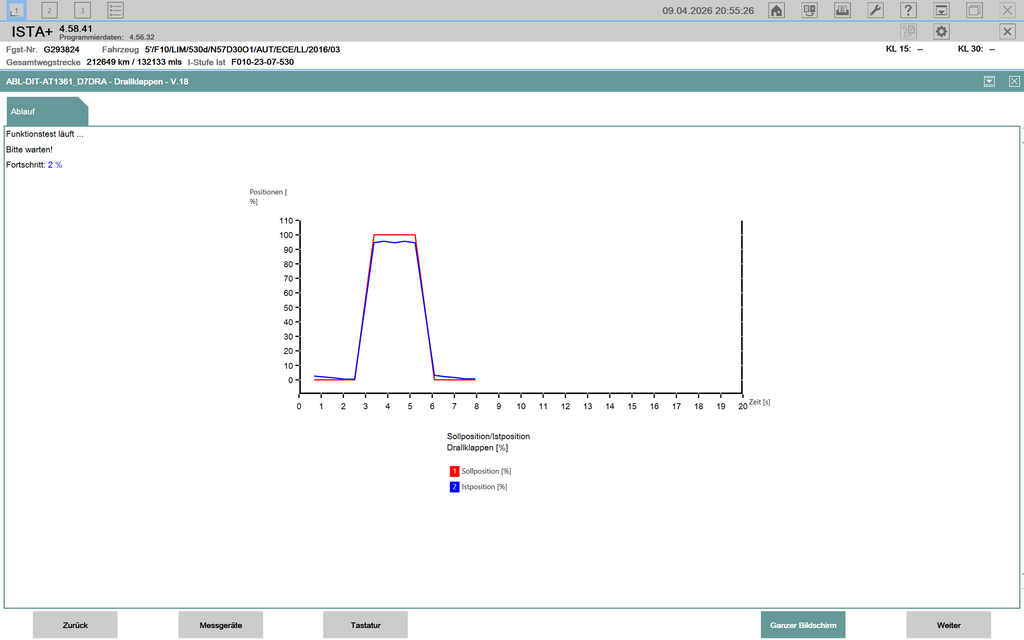
Task: Collapse the Drallklappen procedure panel arrow
Action: (x=989, y=81)
